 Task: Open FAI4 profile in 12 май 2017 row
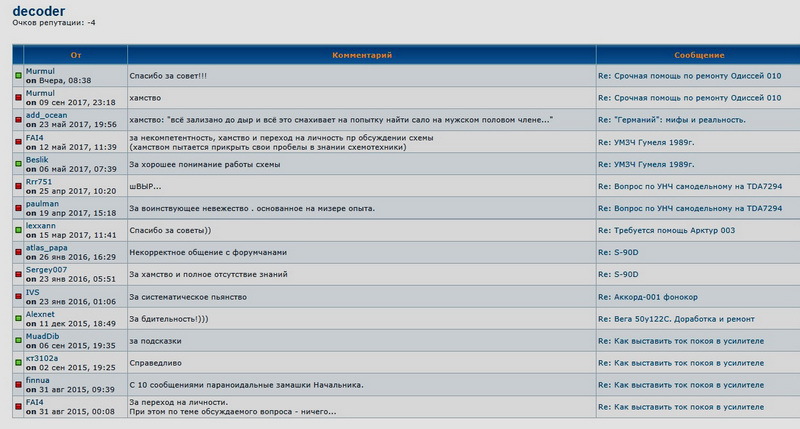35,137
